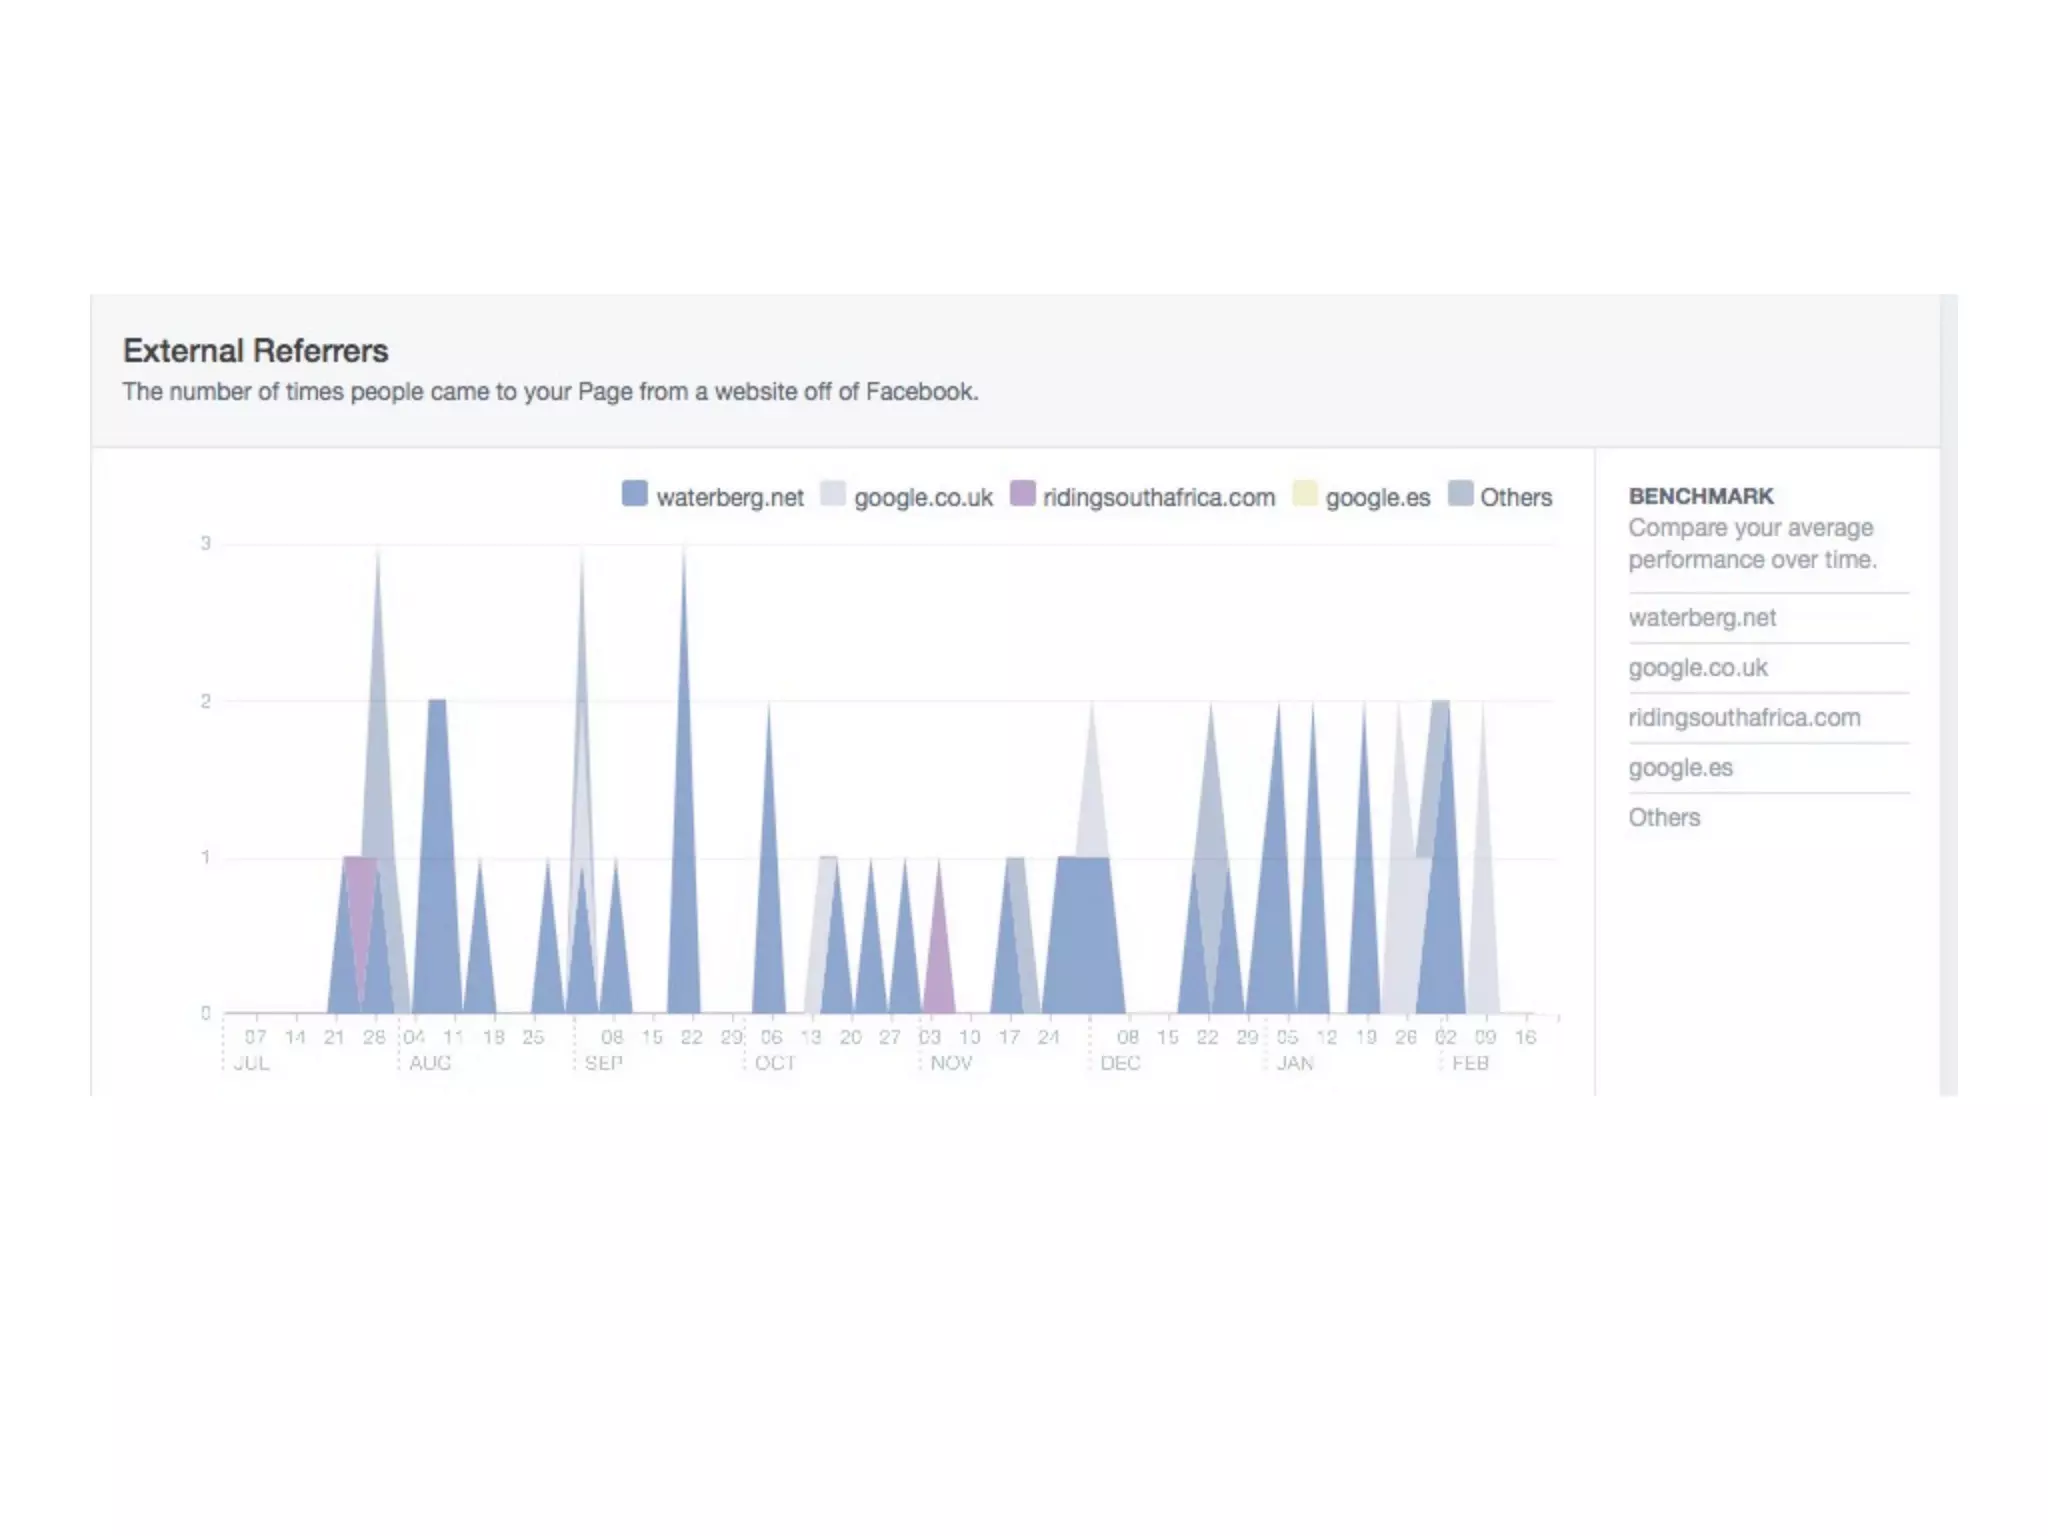2048x1536 pixels.
Task: Select google.es in Benchmark list
Action: 1680,768
